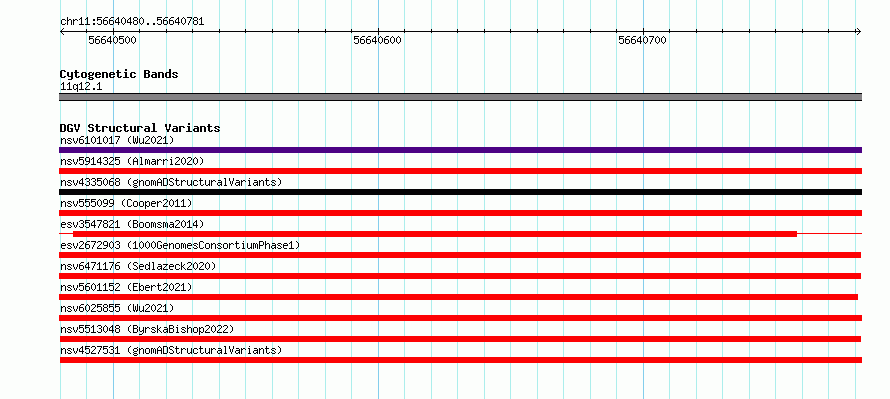Click the nsv6471176 (Sedlazeck2020) label
This screenshot has width=890, height=399.
[138, 266]
